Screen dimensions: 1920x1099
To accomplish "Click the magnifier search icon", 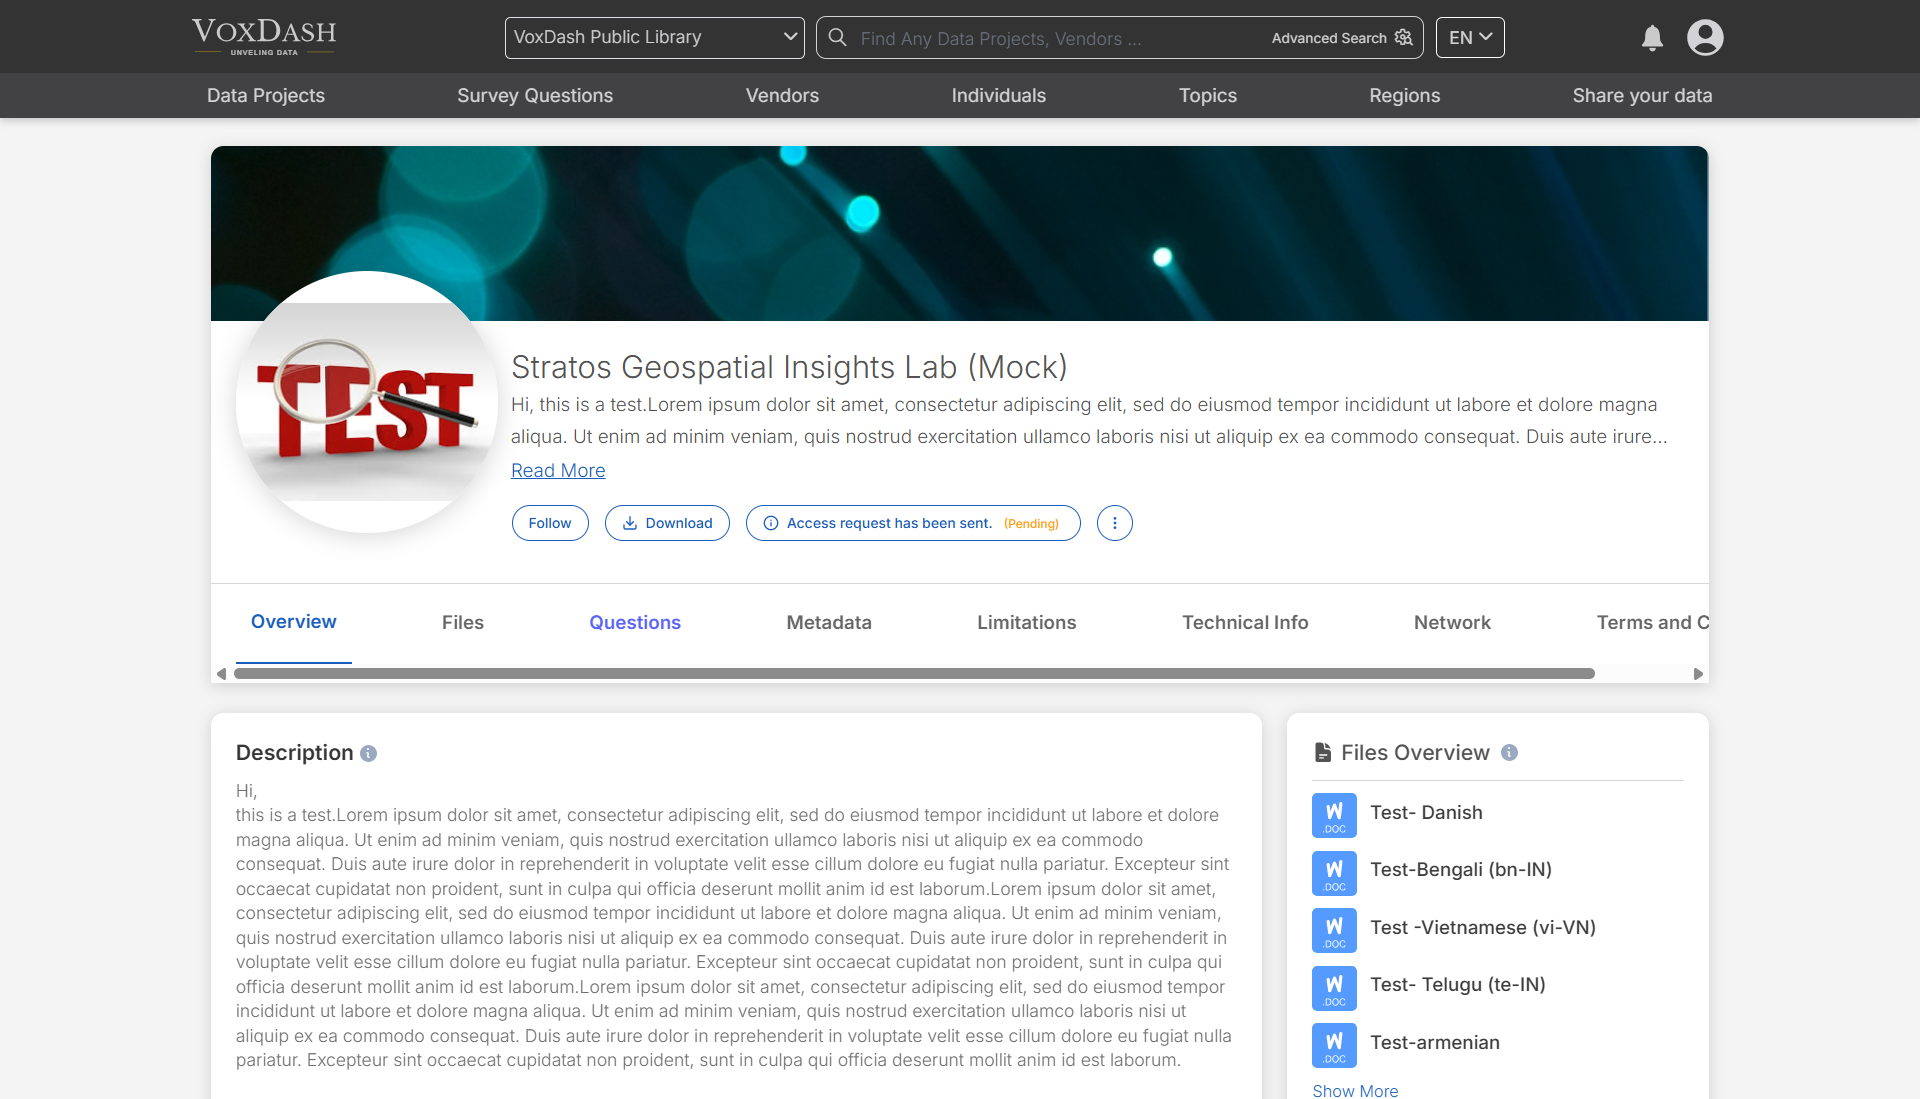I will tap(838, 38).
